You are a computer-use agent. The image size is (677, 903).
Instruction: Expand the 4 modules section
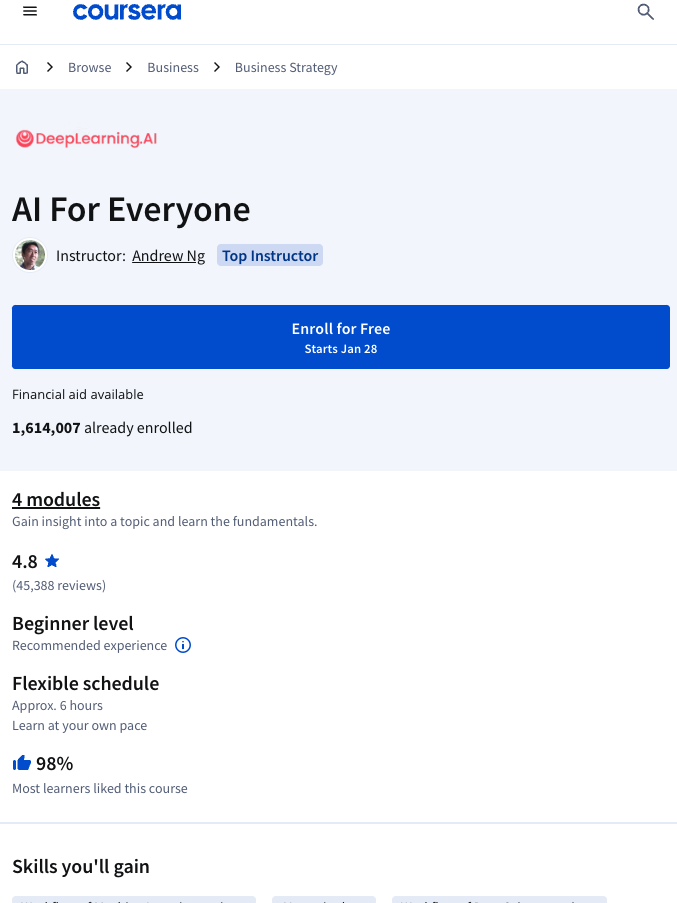pyautogui.click(x=56, y=499)
